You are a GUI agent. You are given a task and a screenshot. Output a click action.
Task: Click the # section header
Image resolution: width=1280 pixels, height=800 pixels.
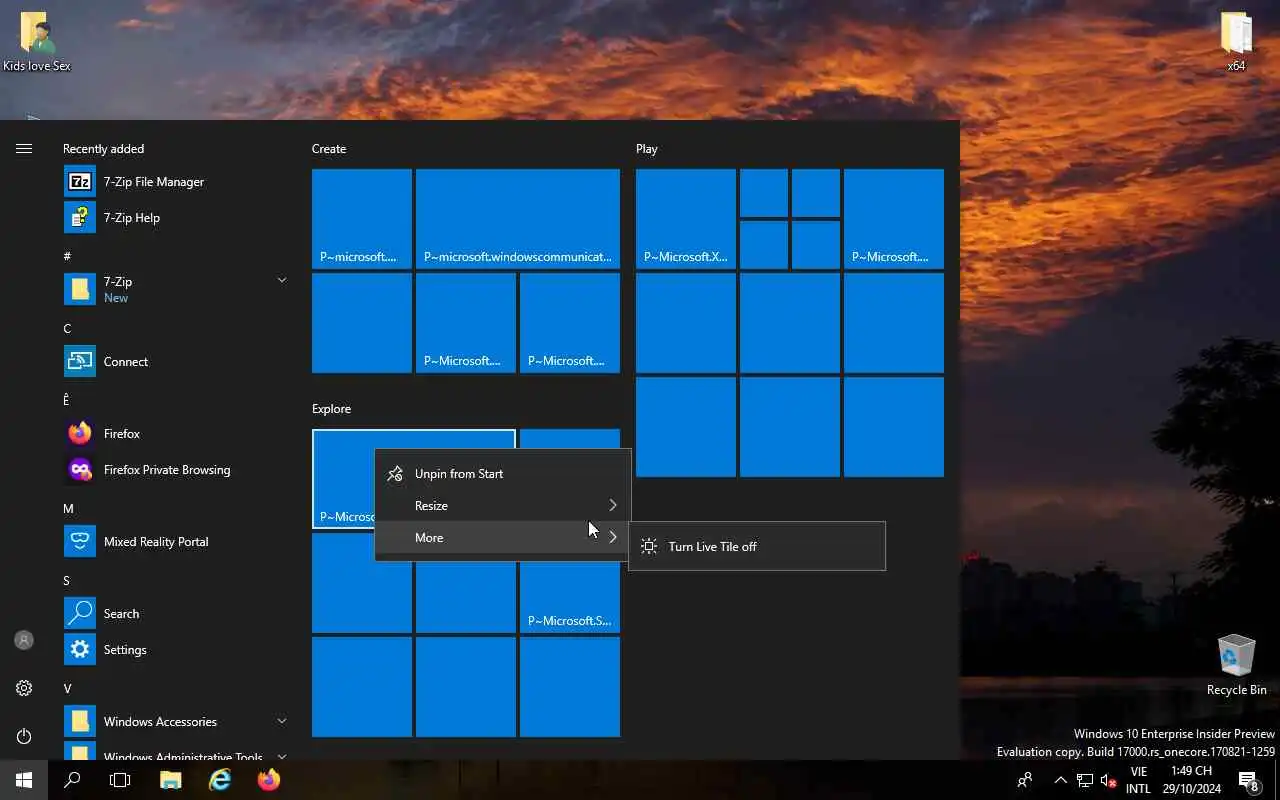pyautogui.click(x=67, y=256)
